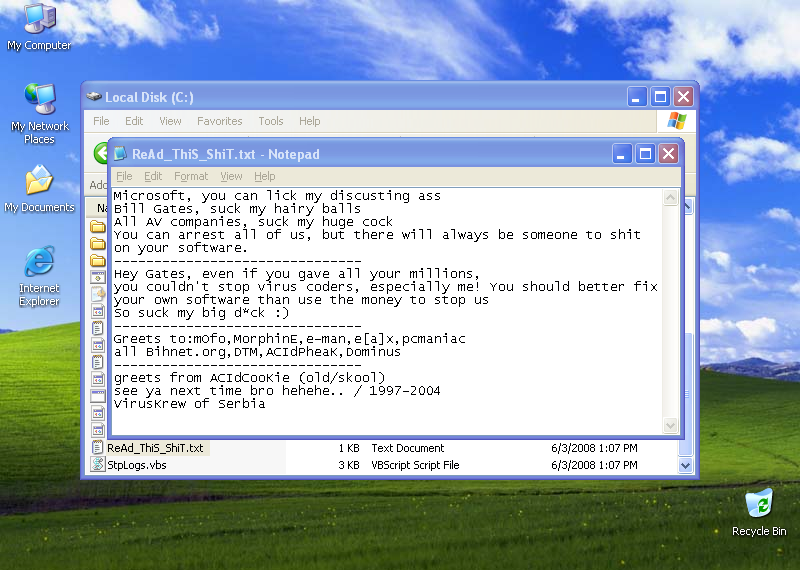The width and height of the screenshot is (800, 570).
Task: Open Notepad File menu
Action: click(124, 176)
